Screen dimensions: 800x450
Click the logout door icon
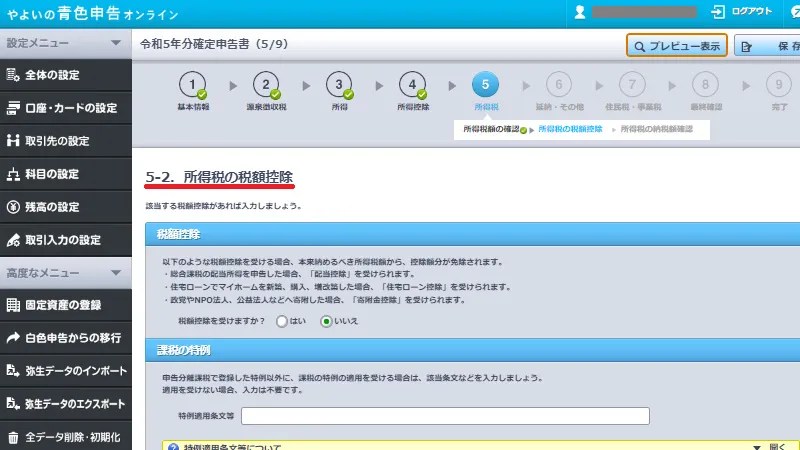[718, 12]
